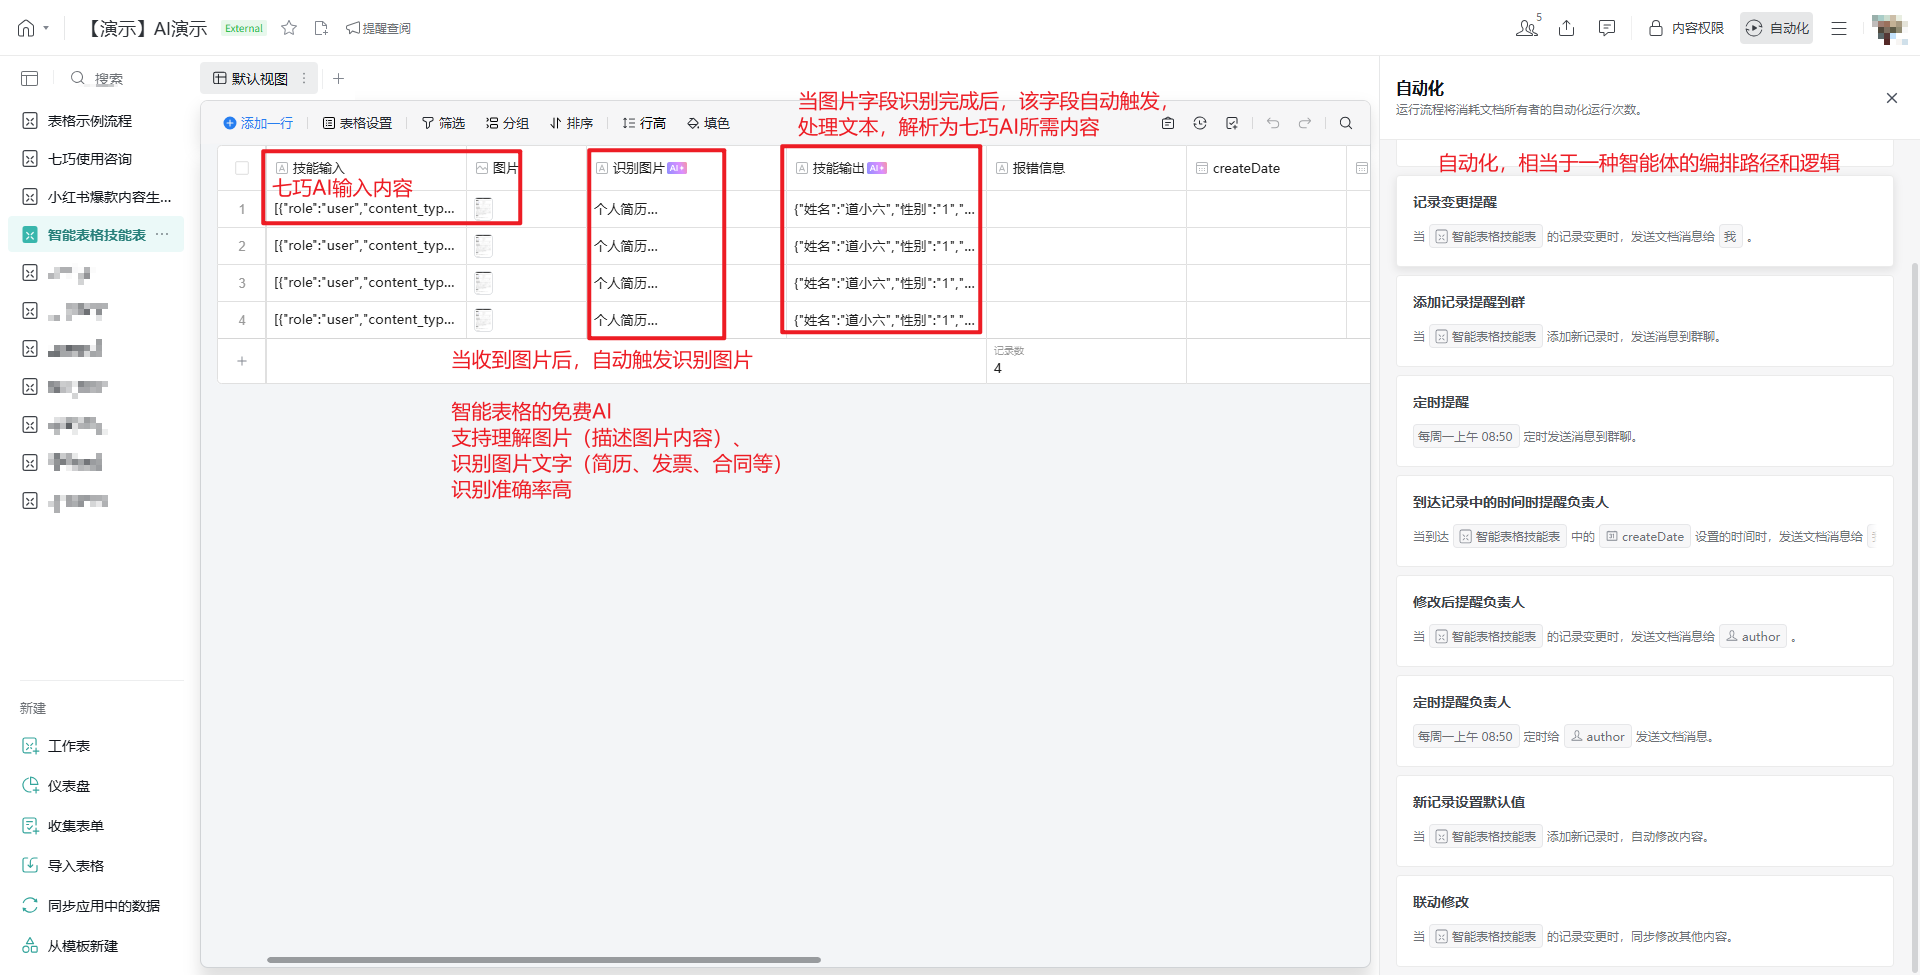1920x975 pixels.
Task: Open the 填色 fill color tool
Action: tap(708, 123)
